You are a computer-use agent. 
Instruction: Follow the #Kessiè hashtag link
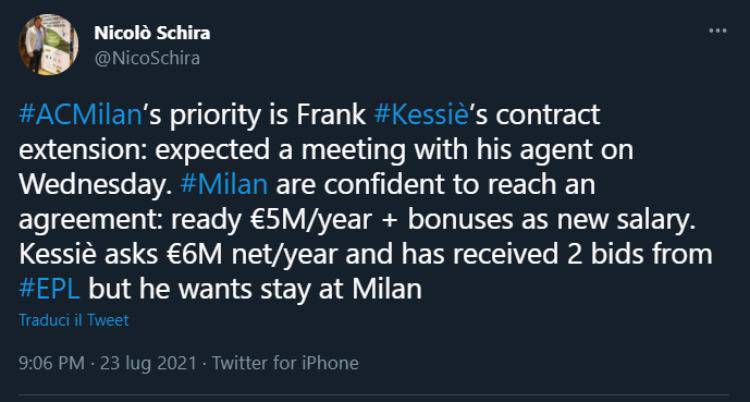tap(420, 116)
